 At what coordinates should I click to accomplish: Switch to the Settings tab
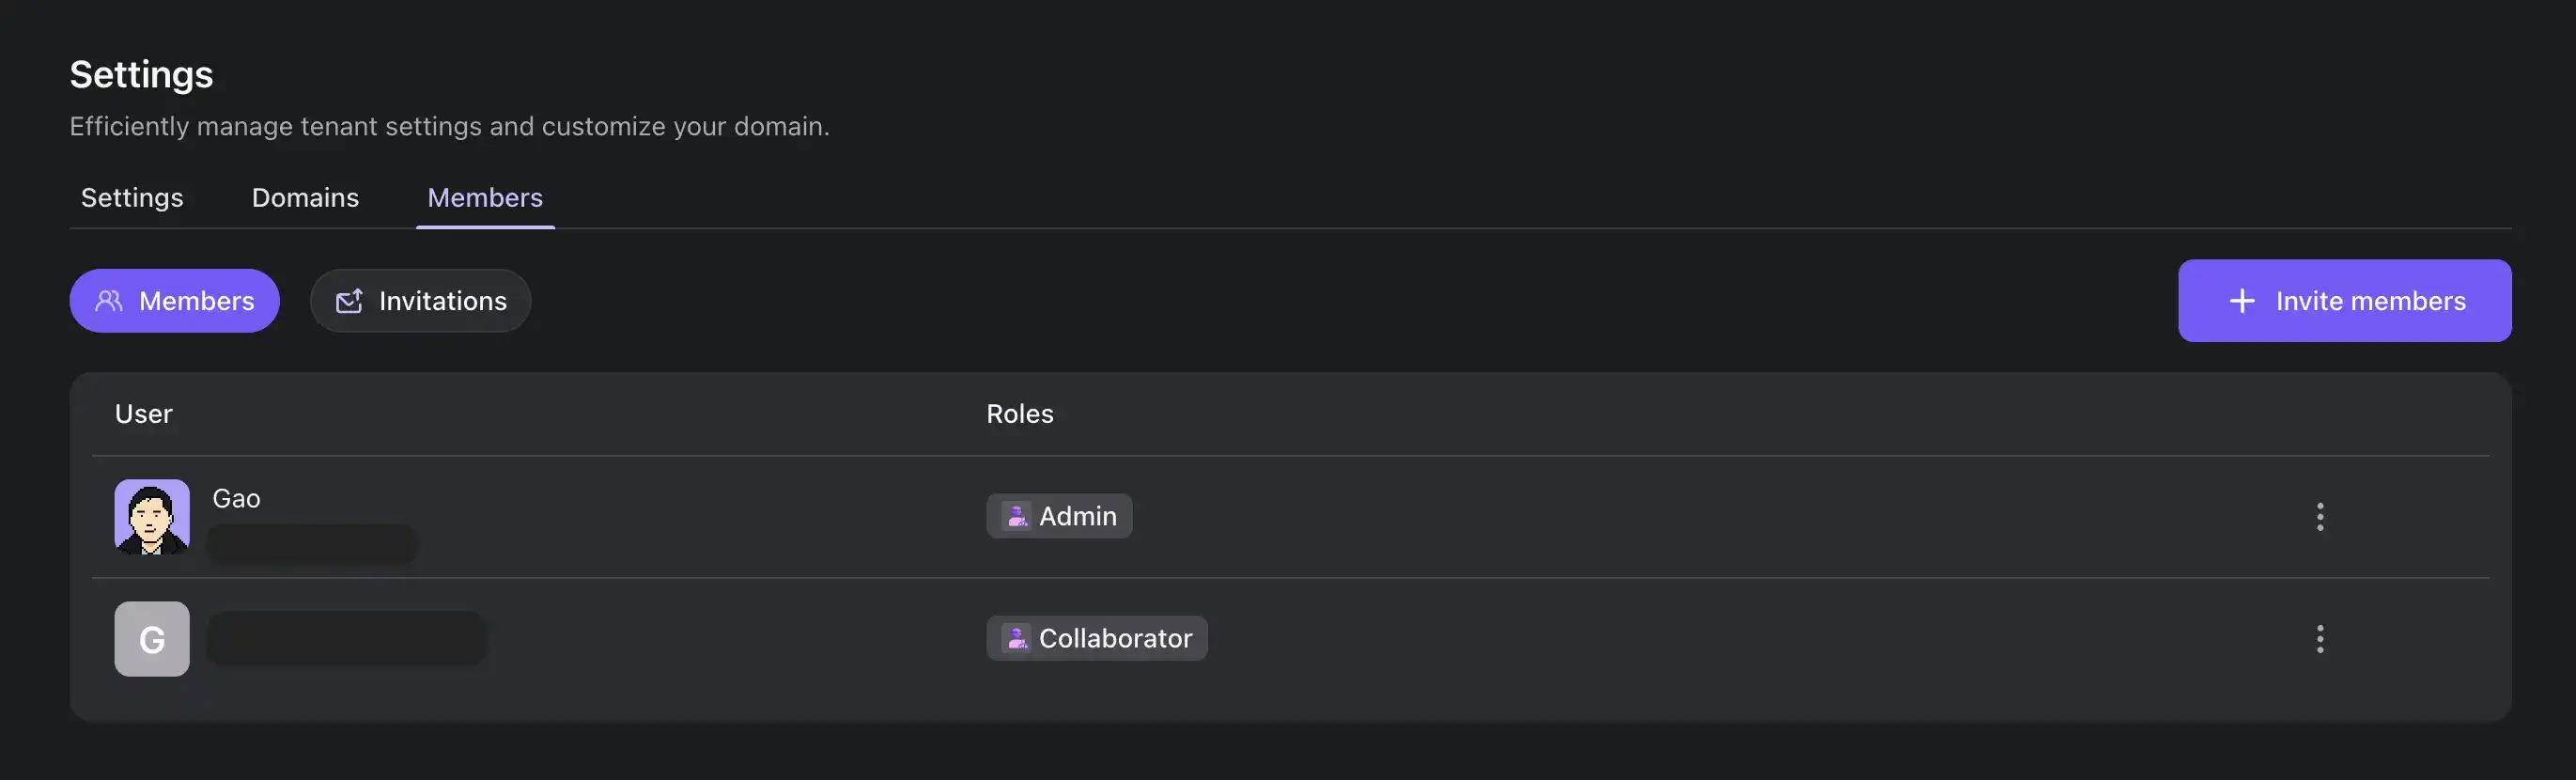132,198
